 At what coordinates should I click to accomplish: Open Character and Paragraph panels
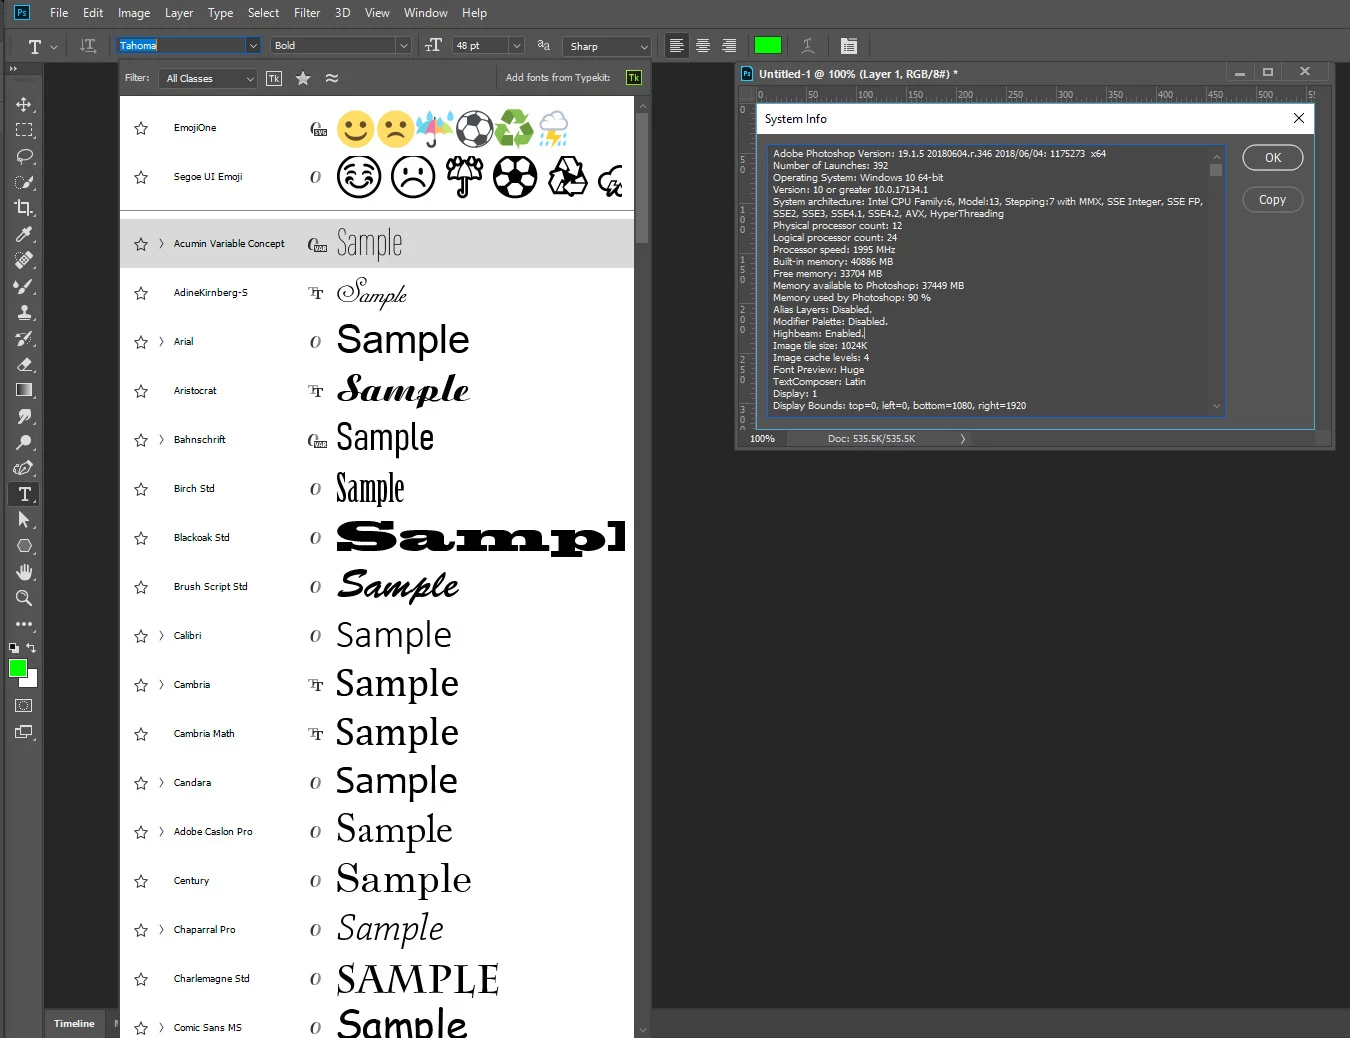849,46
